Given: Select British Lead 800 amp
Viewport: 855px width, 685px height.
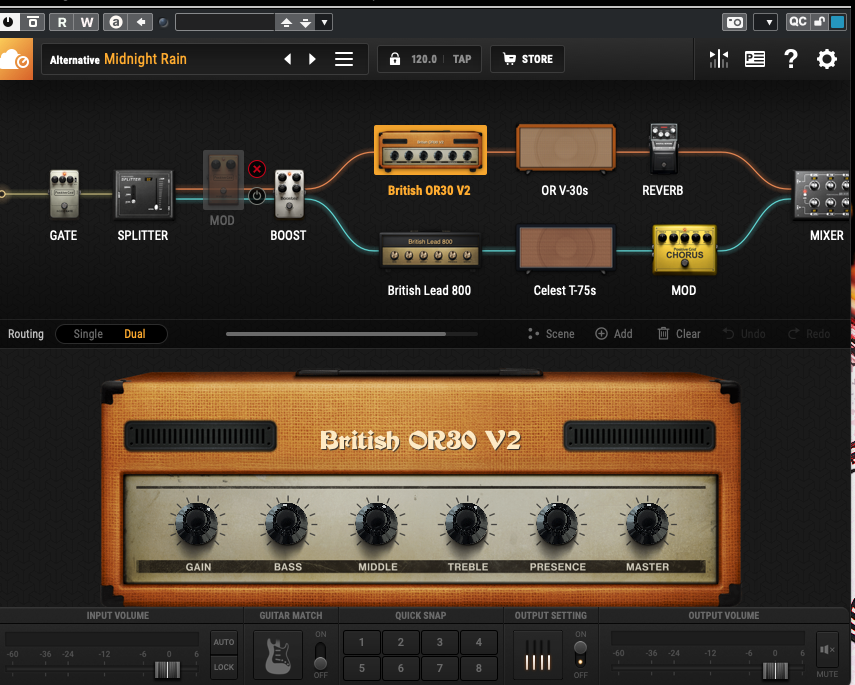Looking at the screenshot, I should coord(430,250).
